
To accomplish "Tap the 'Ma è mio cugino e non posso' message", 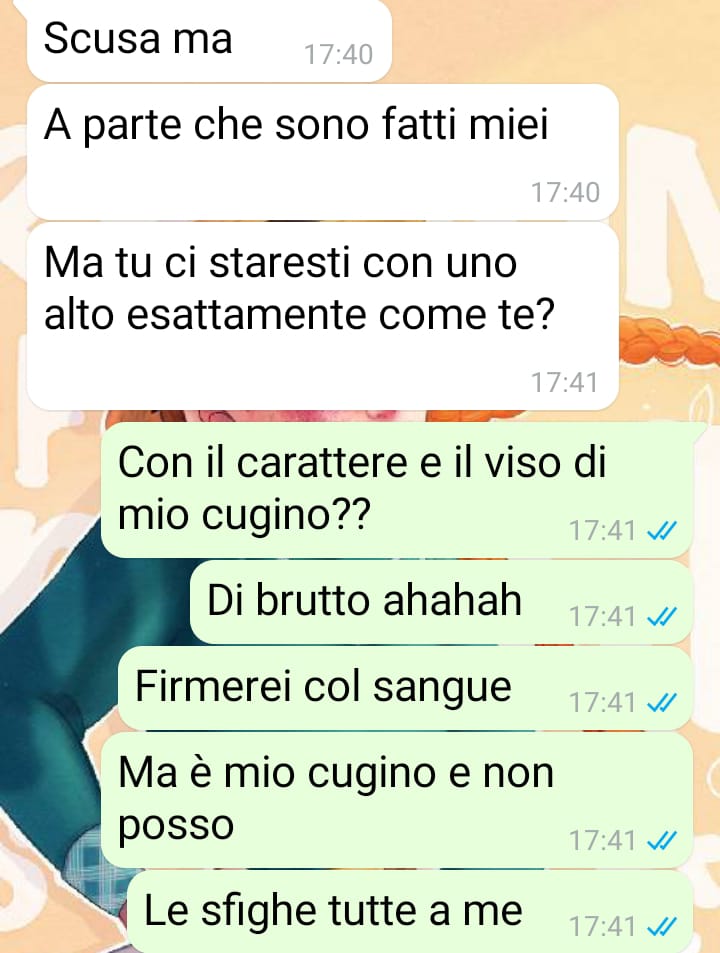I will pyautogui.click(x=397, y=800).
